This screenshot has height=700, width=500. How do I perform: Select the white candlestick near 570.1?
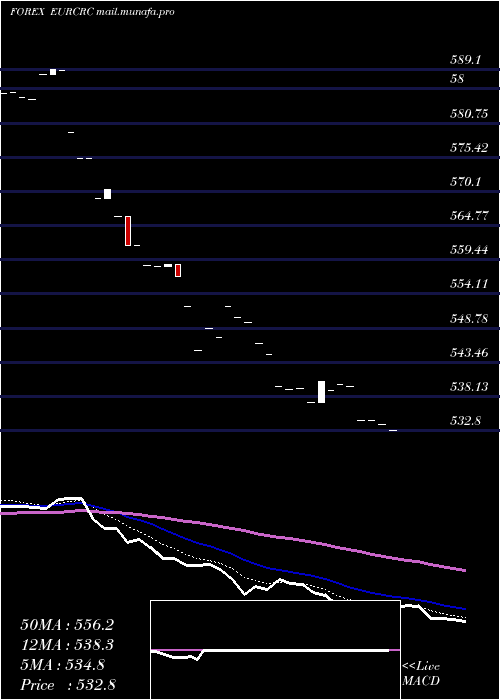pyautogui.click(x=108, y=194)
